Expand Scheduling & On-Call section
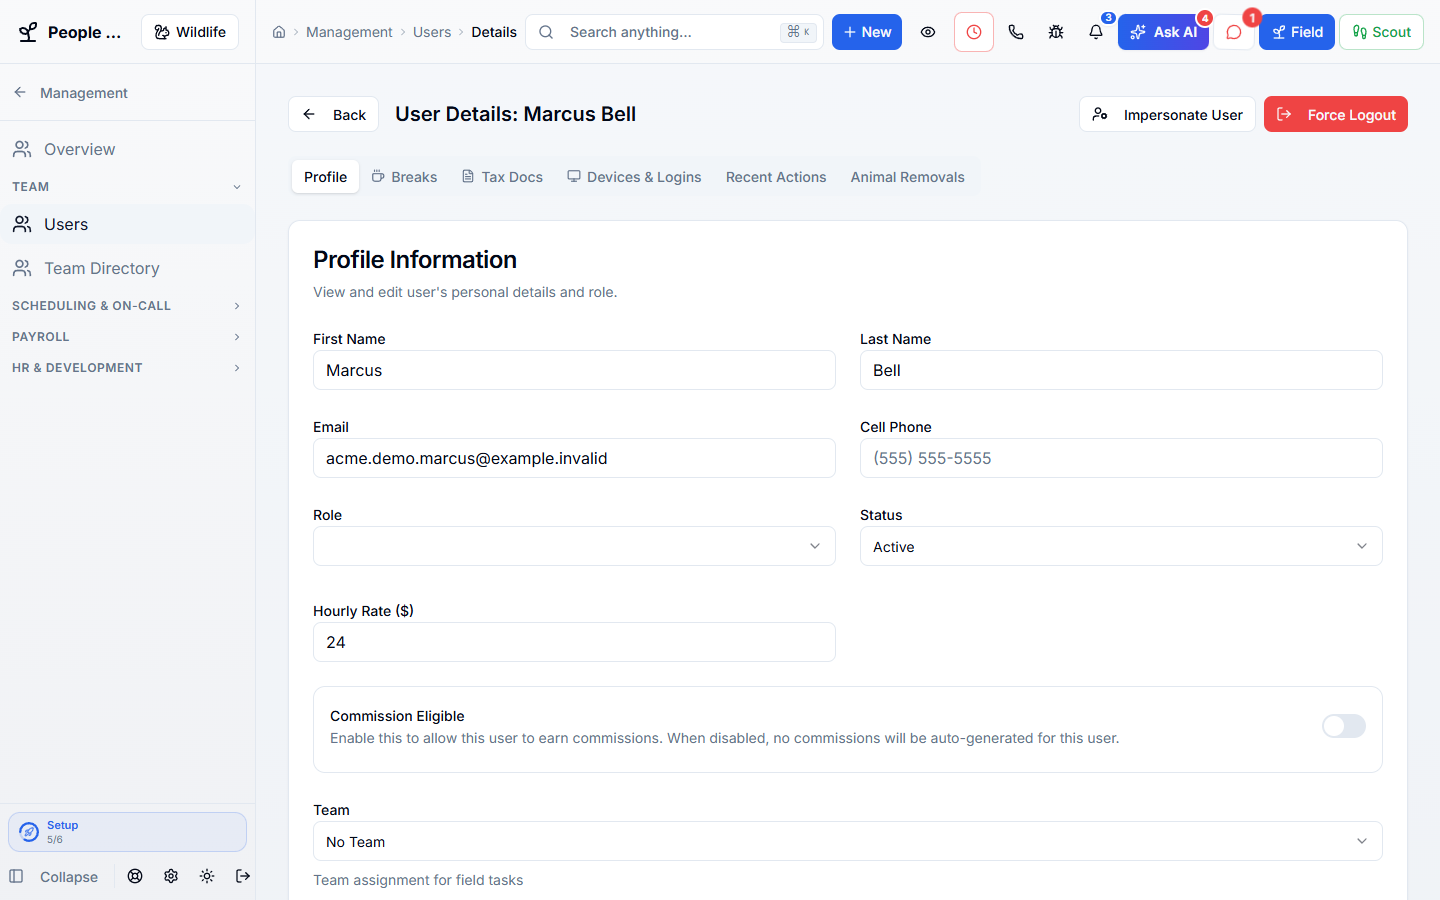 pos(127,306)
